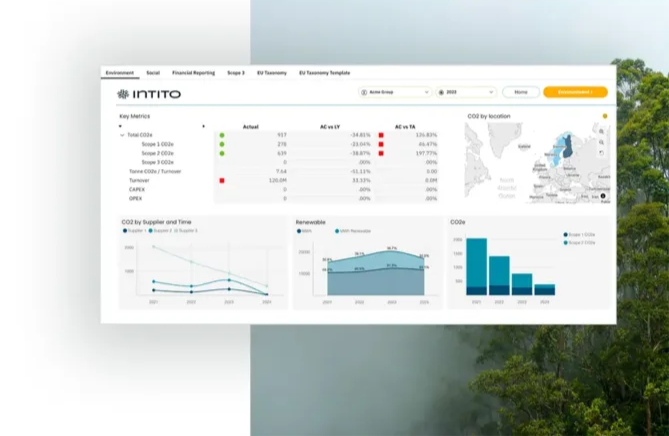Click the AC vs TA column header
669x436 pixels.
(405, 127)
